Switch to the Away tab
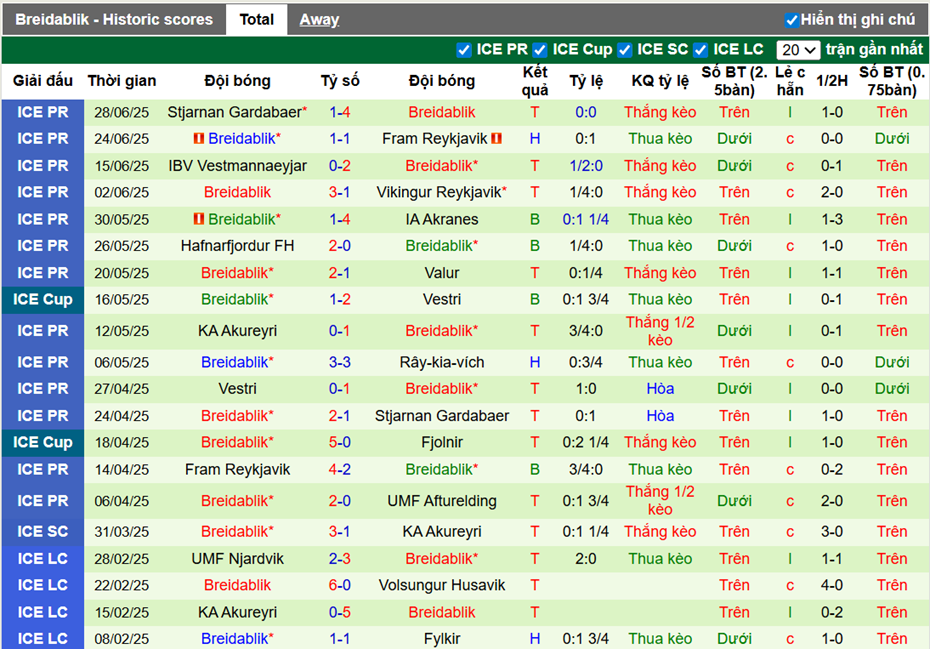This screenshot has width=930, height=649. (319, 20)
